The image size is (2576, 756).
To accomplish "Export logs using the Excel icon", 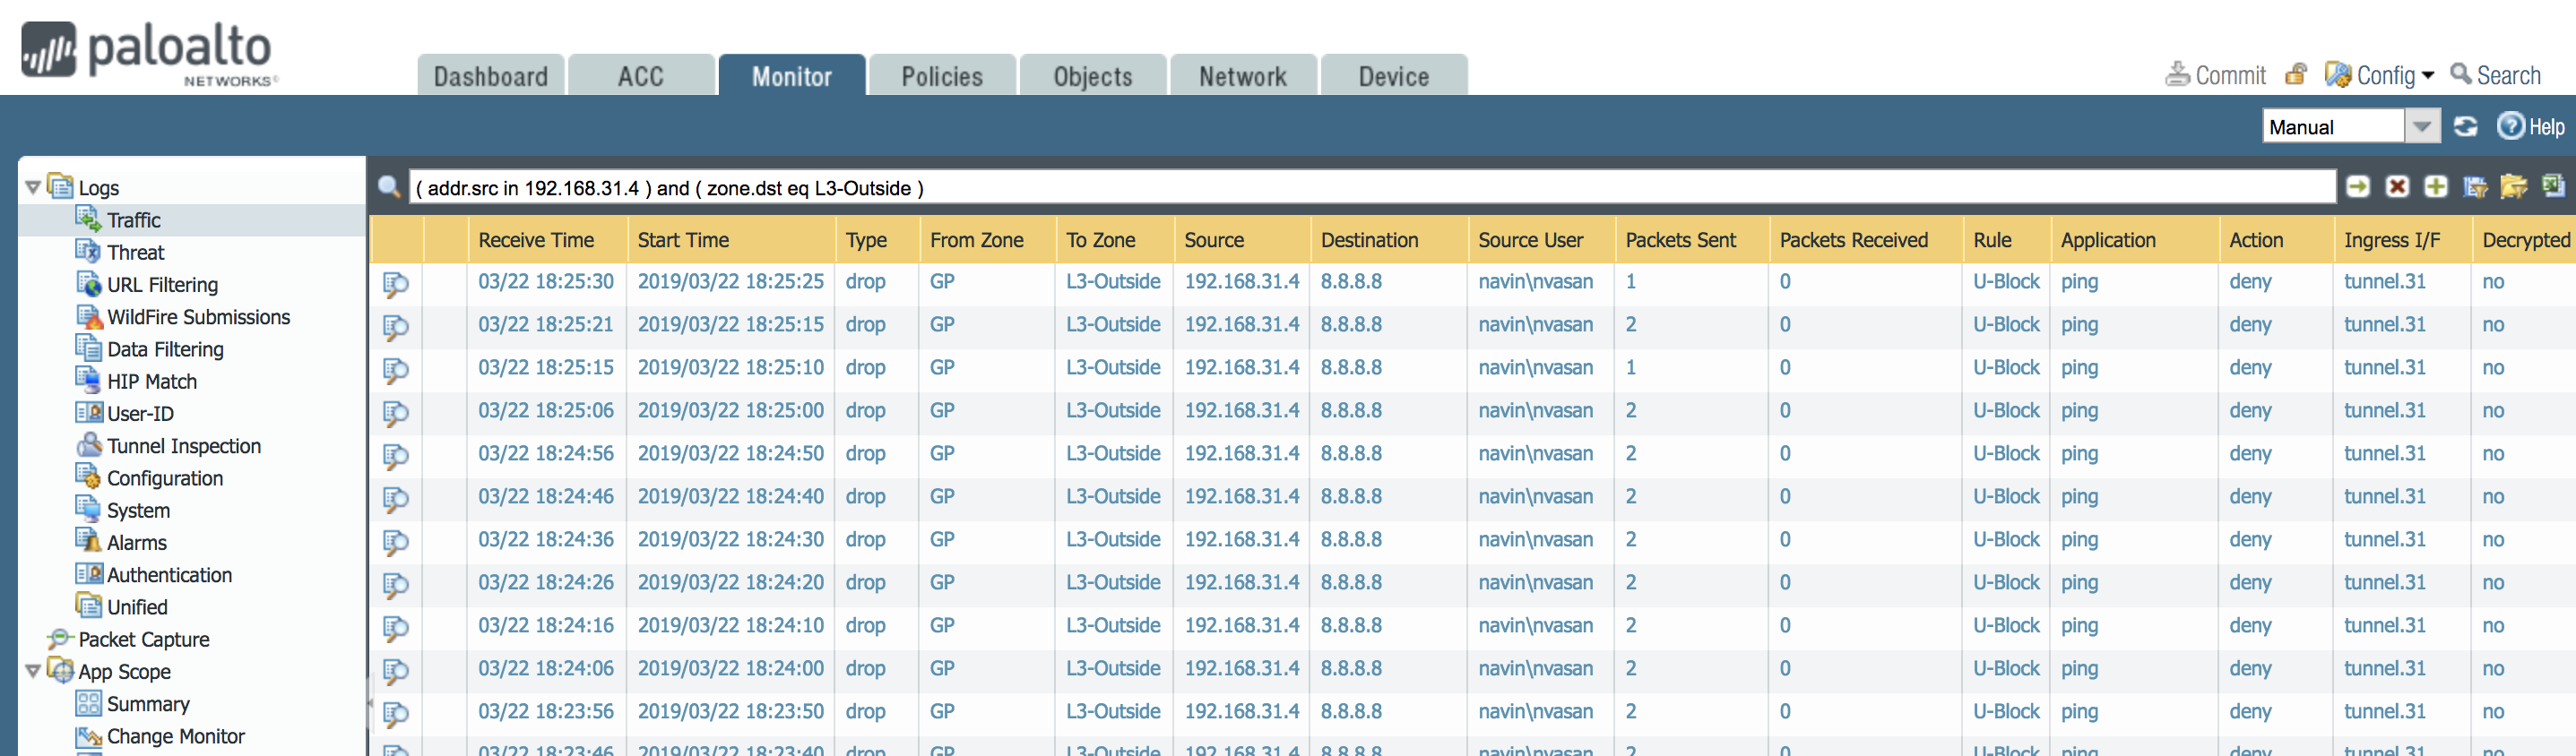I will coord(2552,187).
